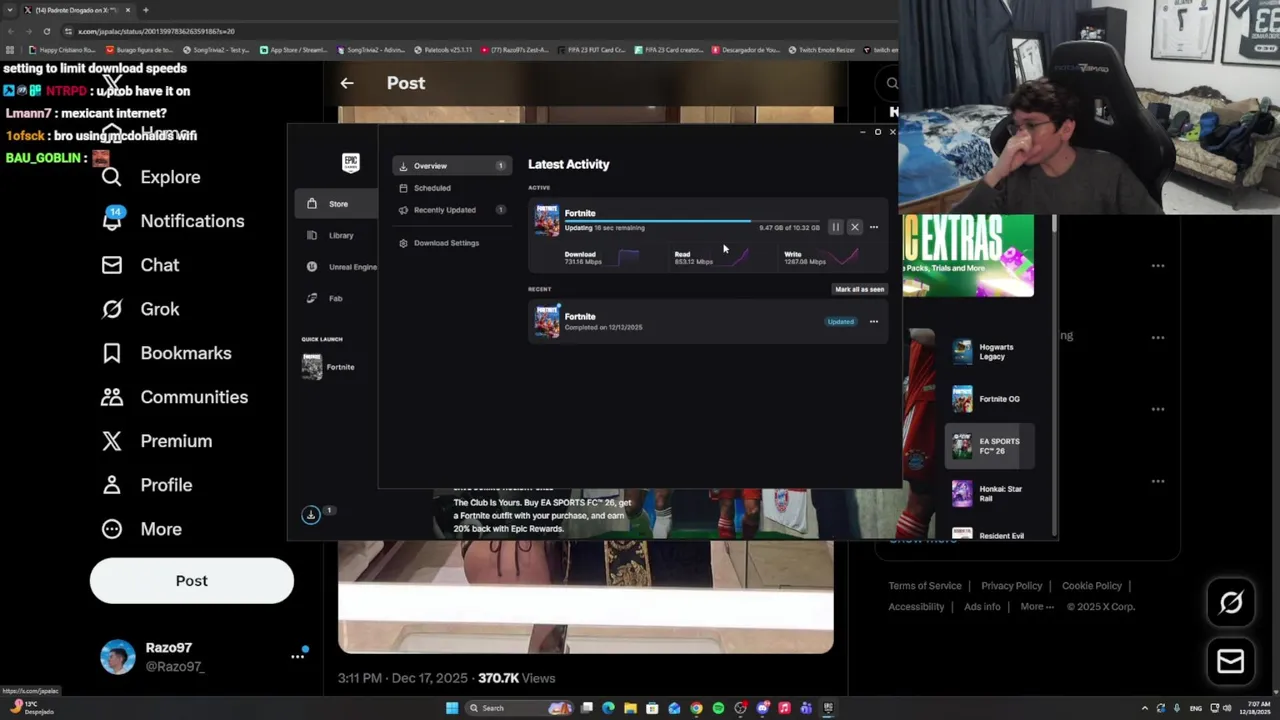This screenshot has height=720, width=1280.
Task: Open Profile in X sidebar
Action: 147,485
